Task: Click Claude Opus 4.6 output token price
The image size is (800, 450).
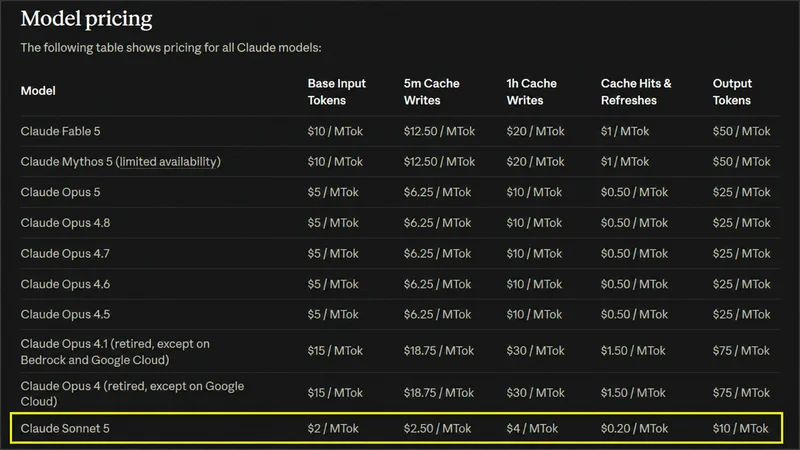Action: 741,284
